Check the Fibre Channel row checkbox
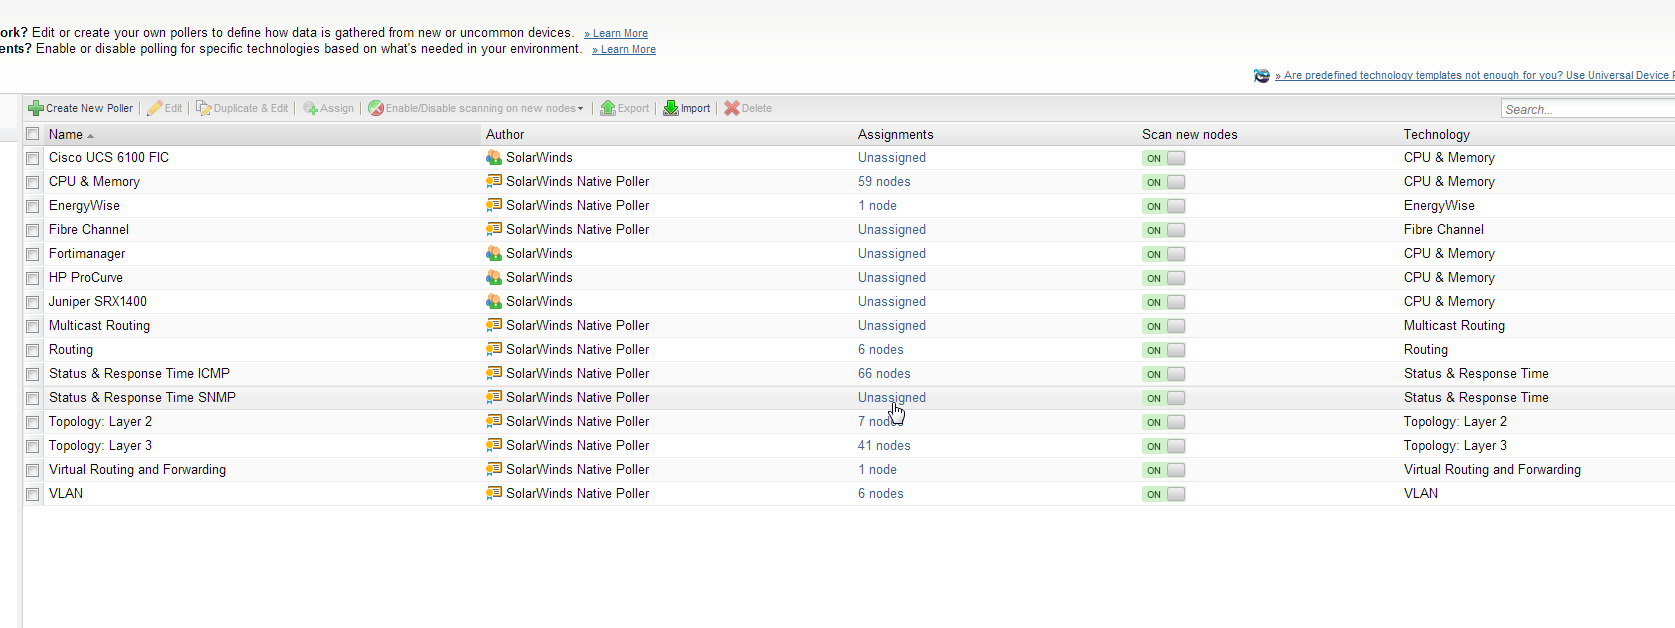 tap(33, 230)
